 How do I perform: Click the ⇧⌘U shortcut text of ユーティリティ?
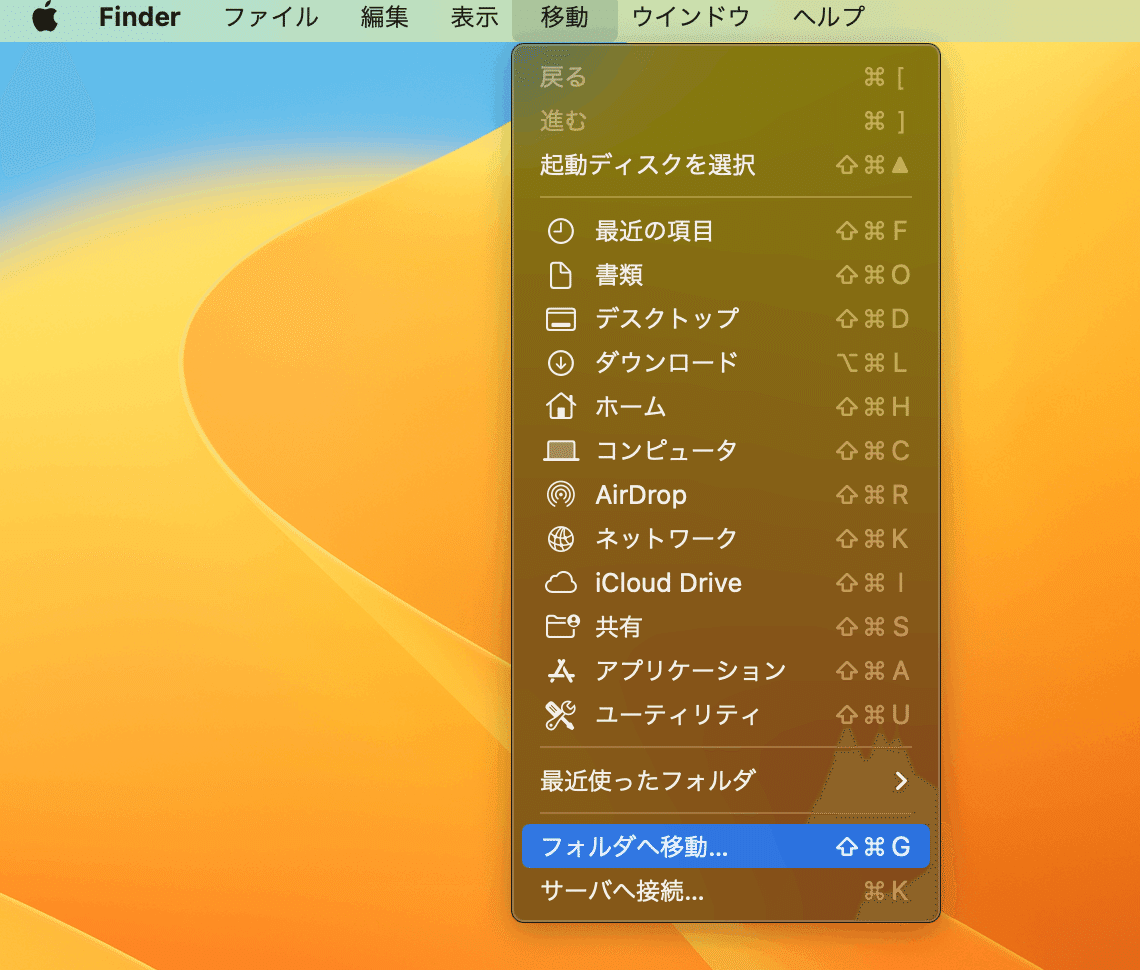pos(872,715)
